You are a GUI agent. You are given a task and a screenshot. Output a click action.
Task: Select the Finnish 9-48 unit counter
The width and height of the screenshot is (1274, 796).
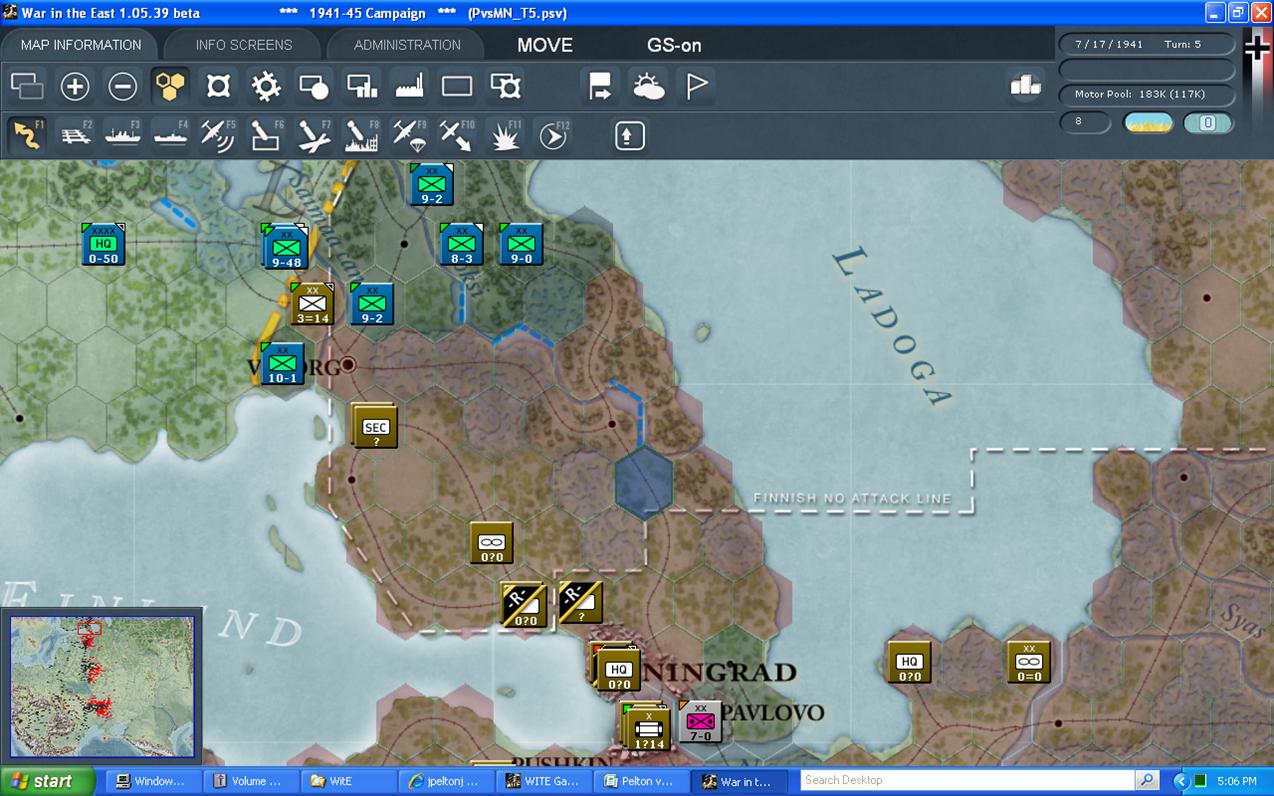(x=286, y=247)
